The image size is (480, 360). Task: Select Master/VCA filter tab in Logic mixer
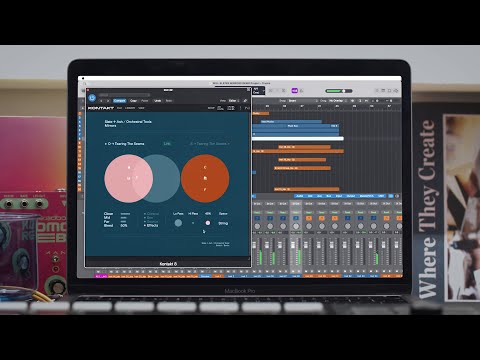click(367, 196)
